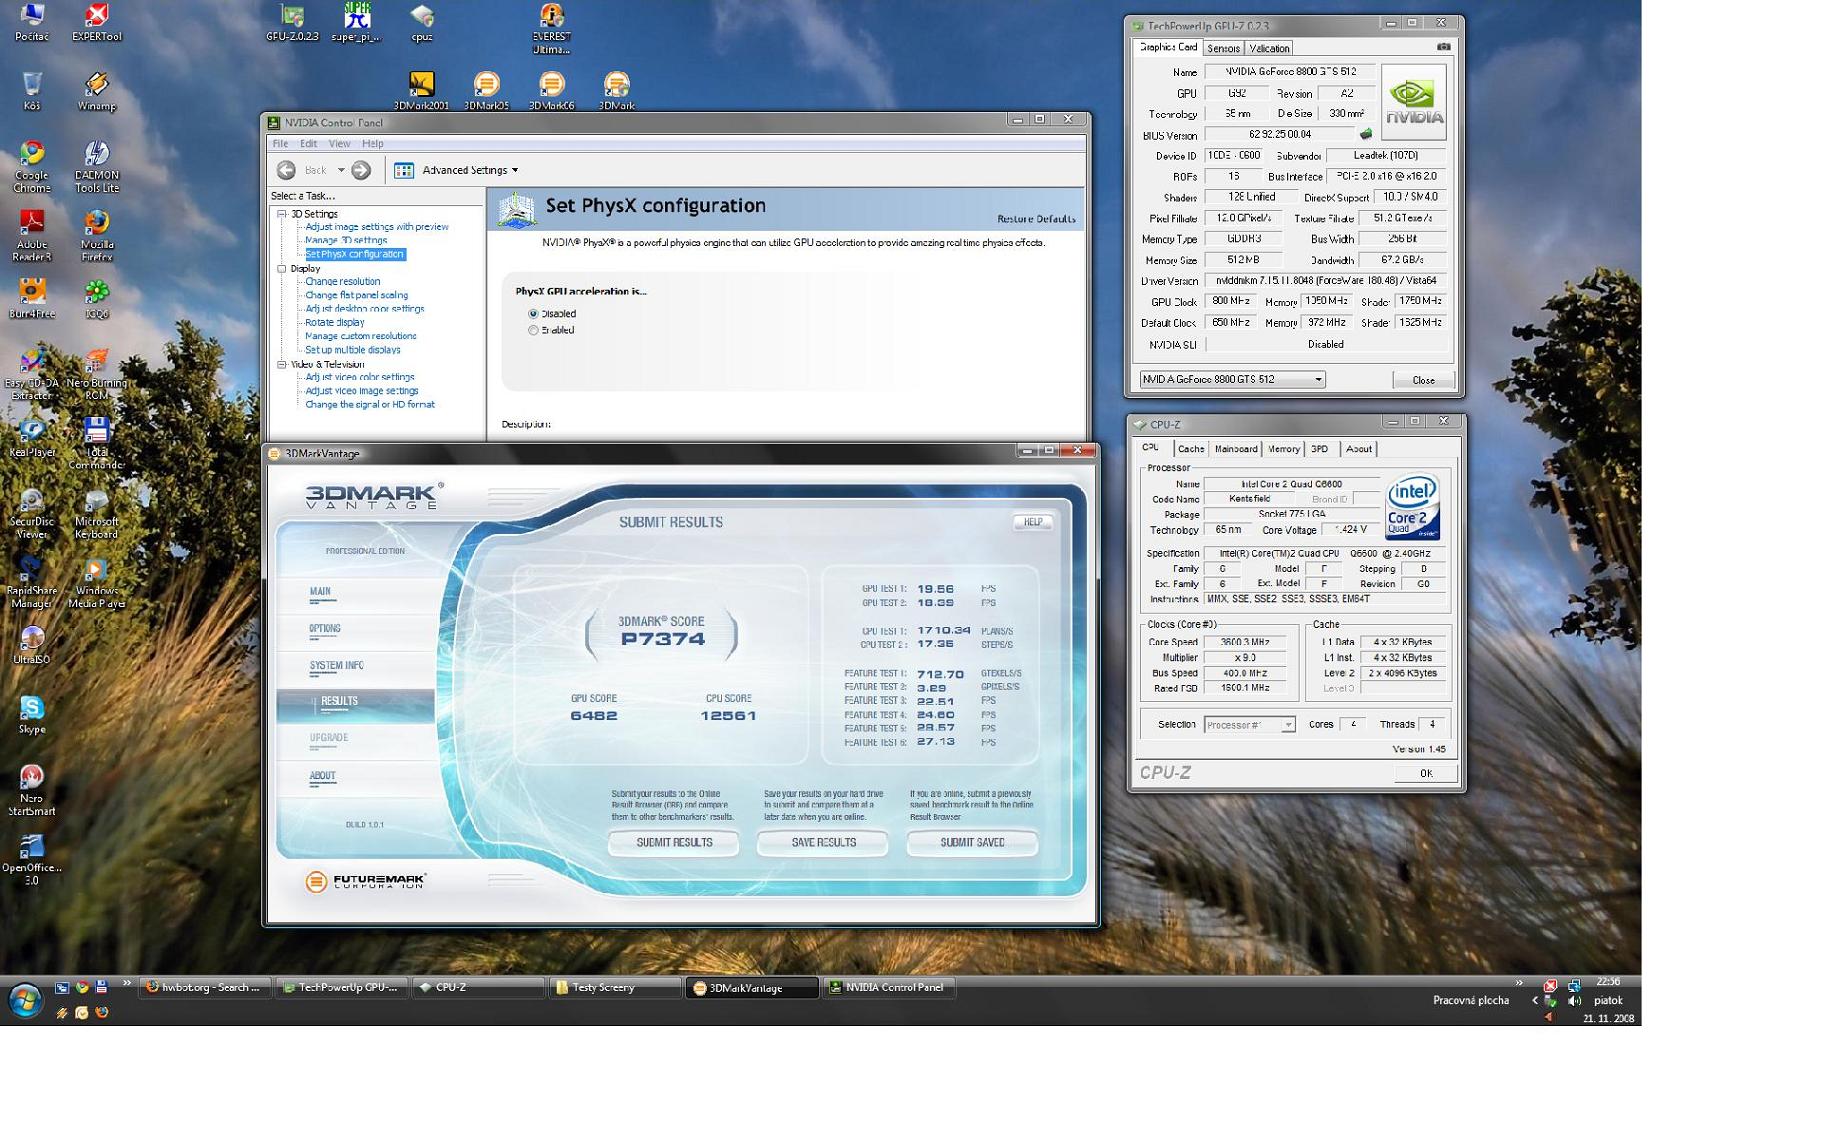The height and width of the screenshot is (1140, 1824).
Task: Open the EXPERTool desktop icon
Action: (96, 22)
